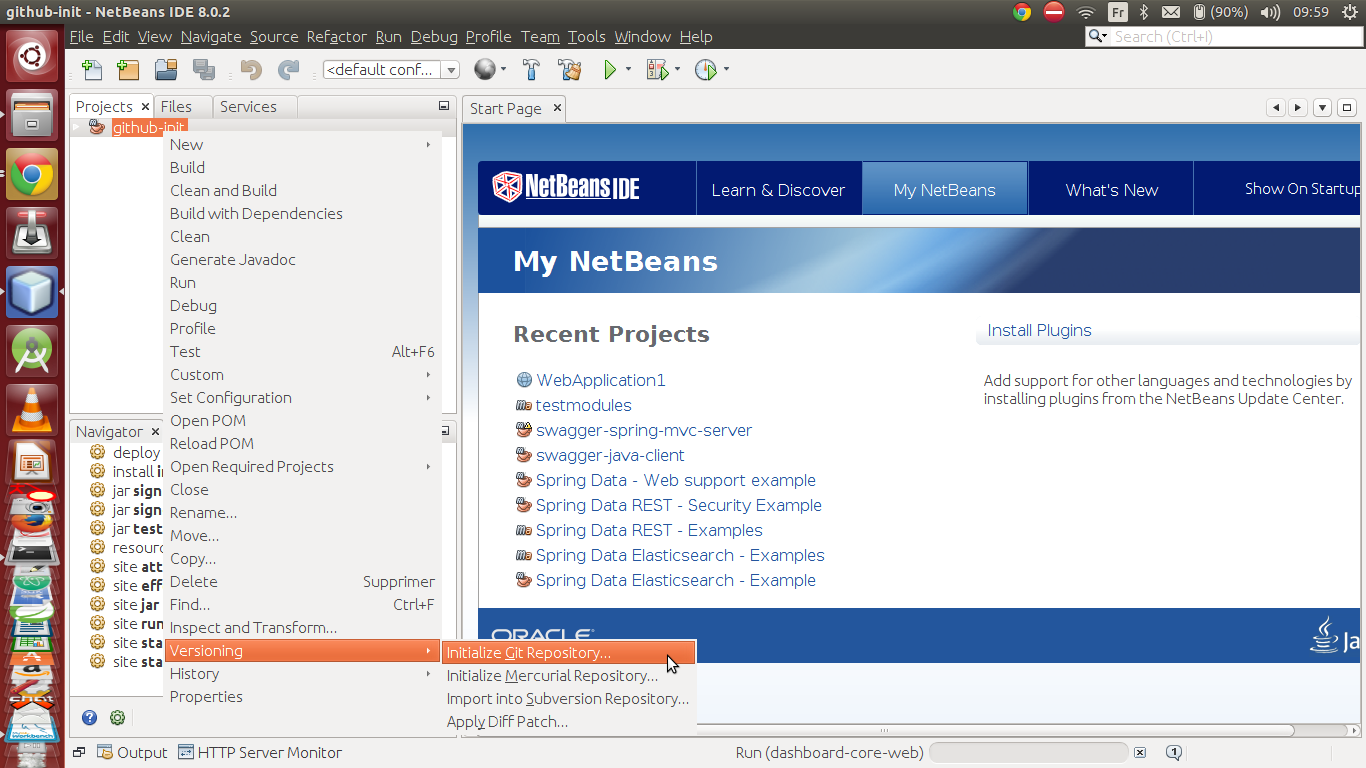The image size is (1366, 768).
Task: Click the Profile Project clock icon
Action: pos(706,70)
